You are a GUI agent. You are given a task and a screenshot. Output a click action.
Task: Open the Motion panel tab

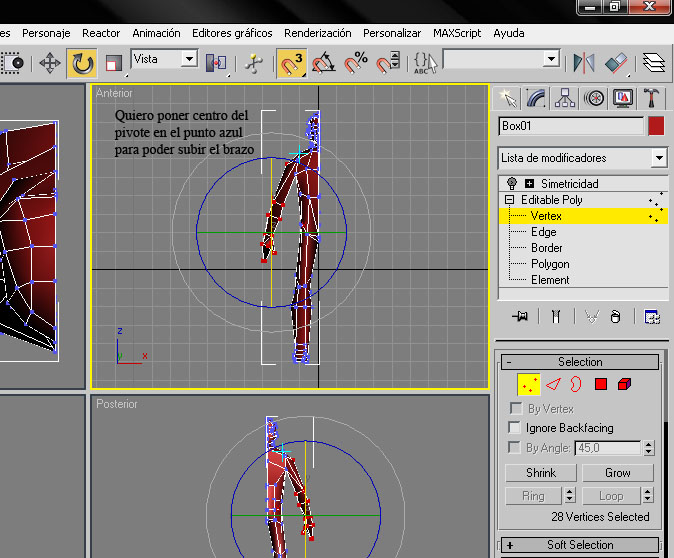[x=594, y=98]
